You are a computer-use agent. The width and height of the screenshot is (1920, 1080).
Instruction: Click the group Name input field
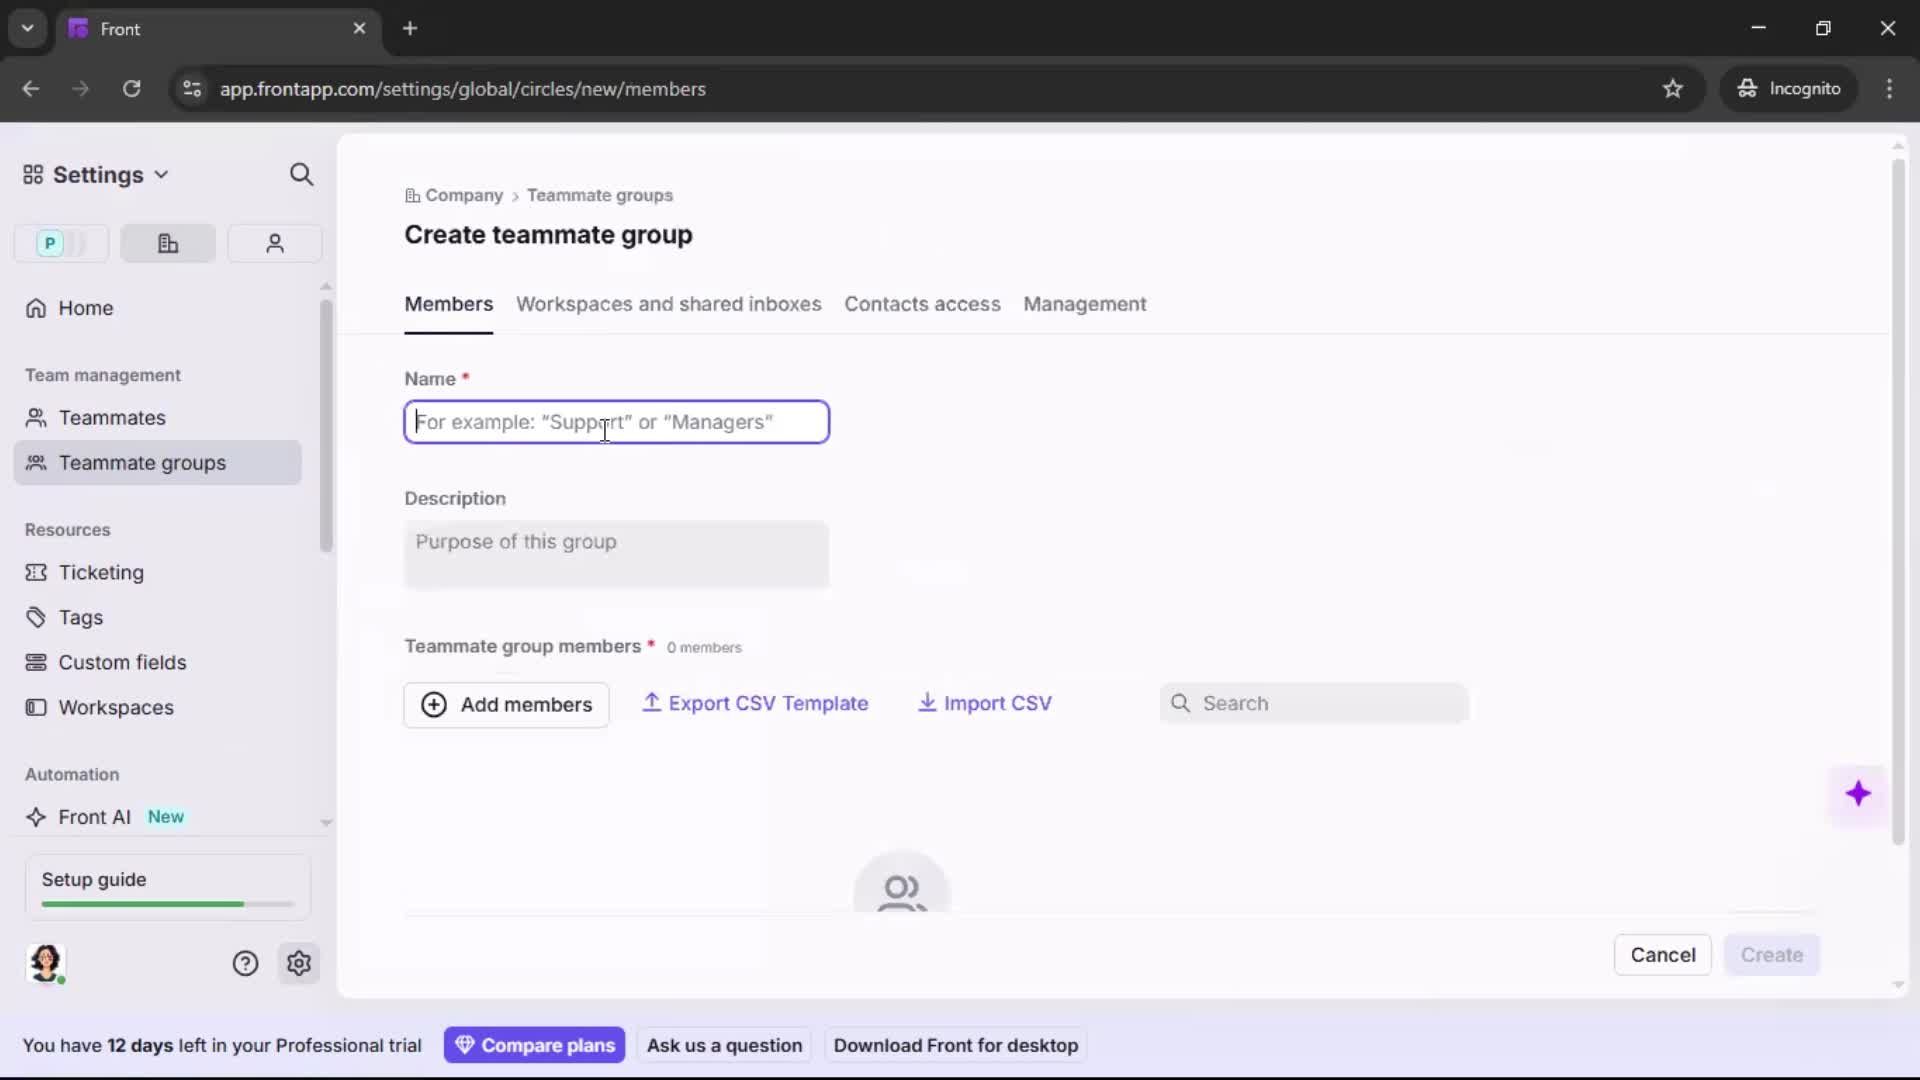tap(616, 422)
